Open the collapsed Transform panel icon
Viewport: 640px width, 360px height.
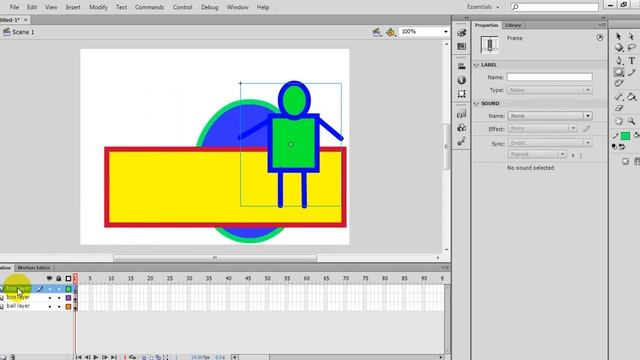(x=462, y=94)
